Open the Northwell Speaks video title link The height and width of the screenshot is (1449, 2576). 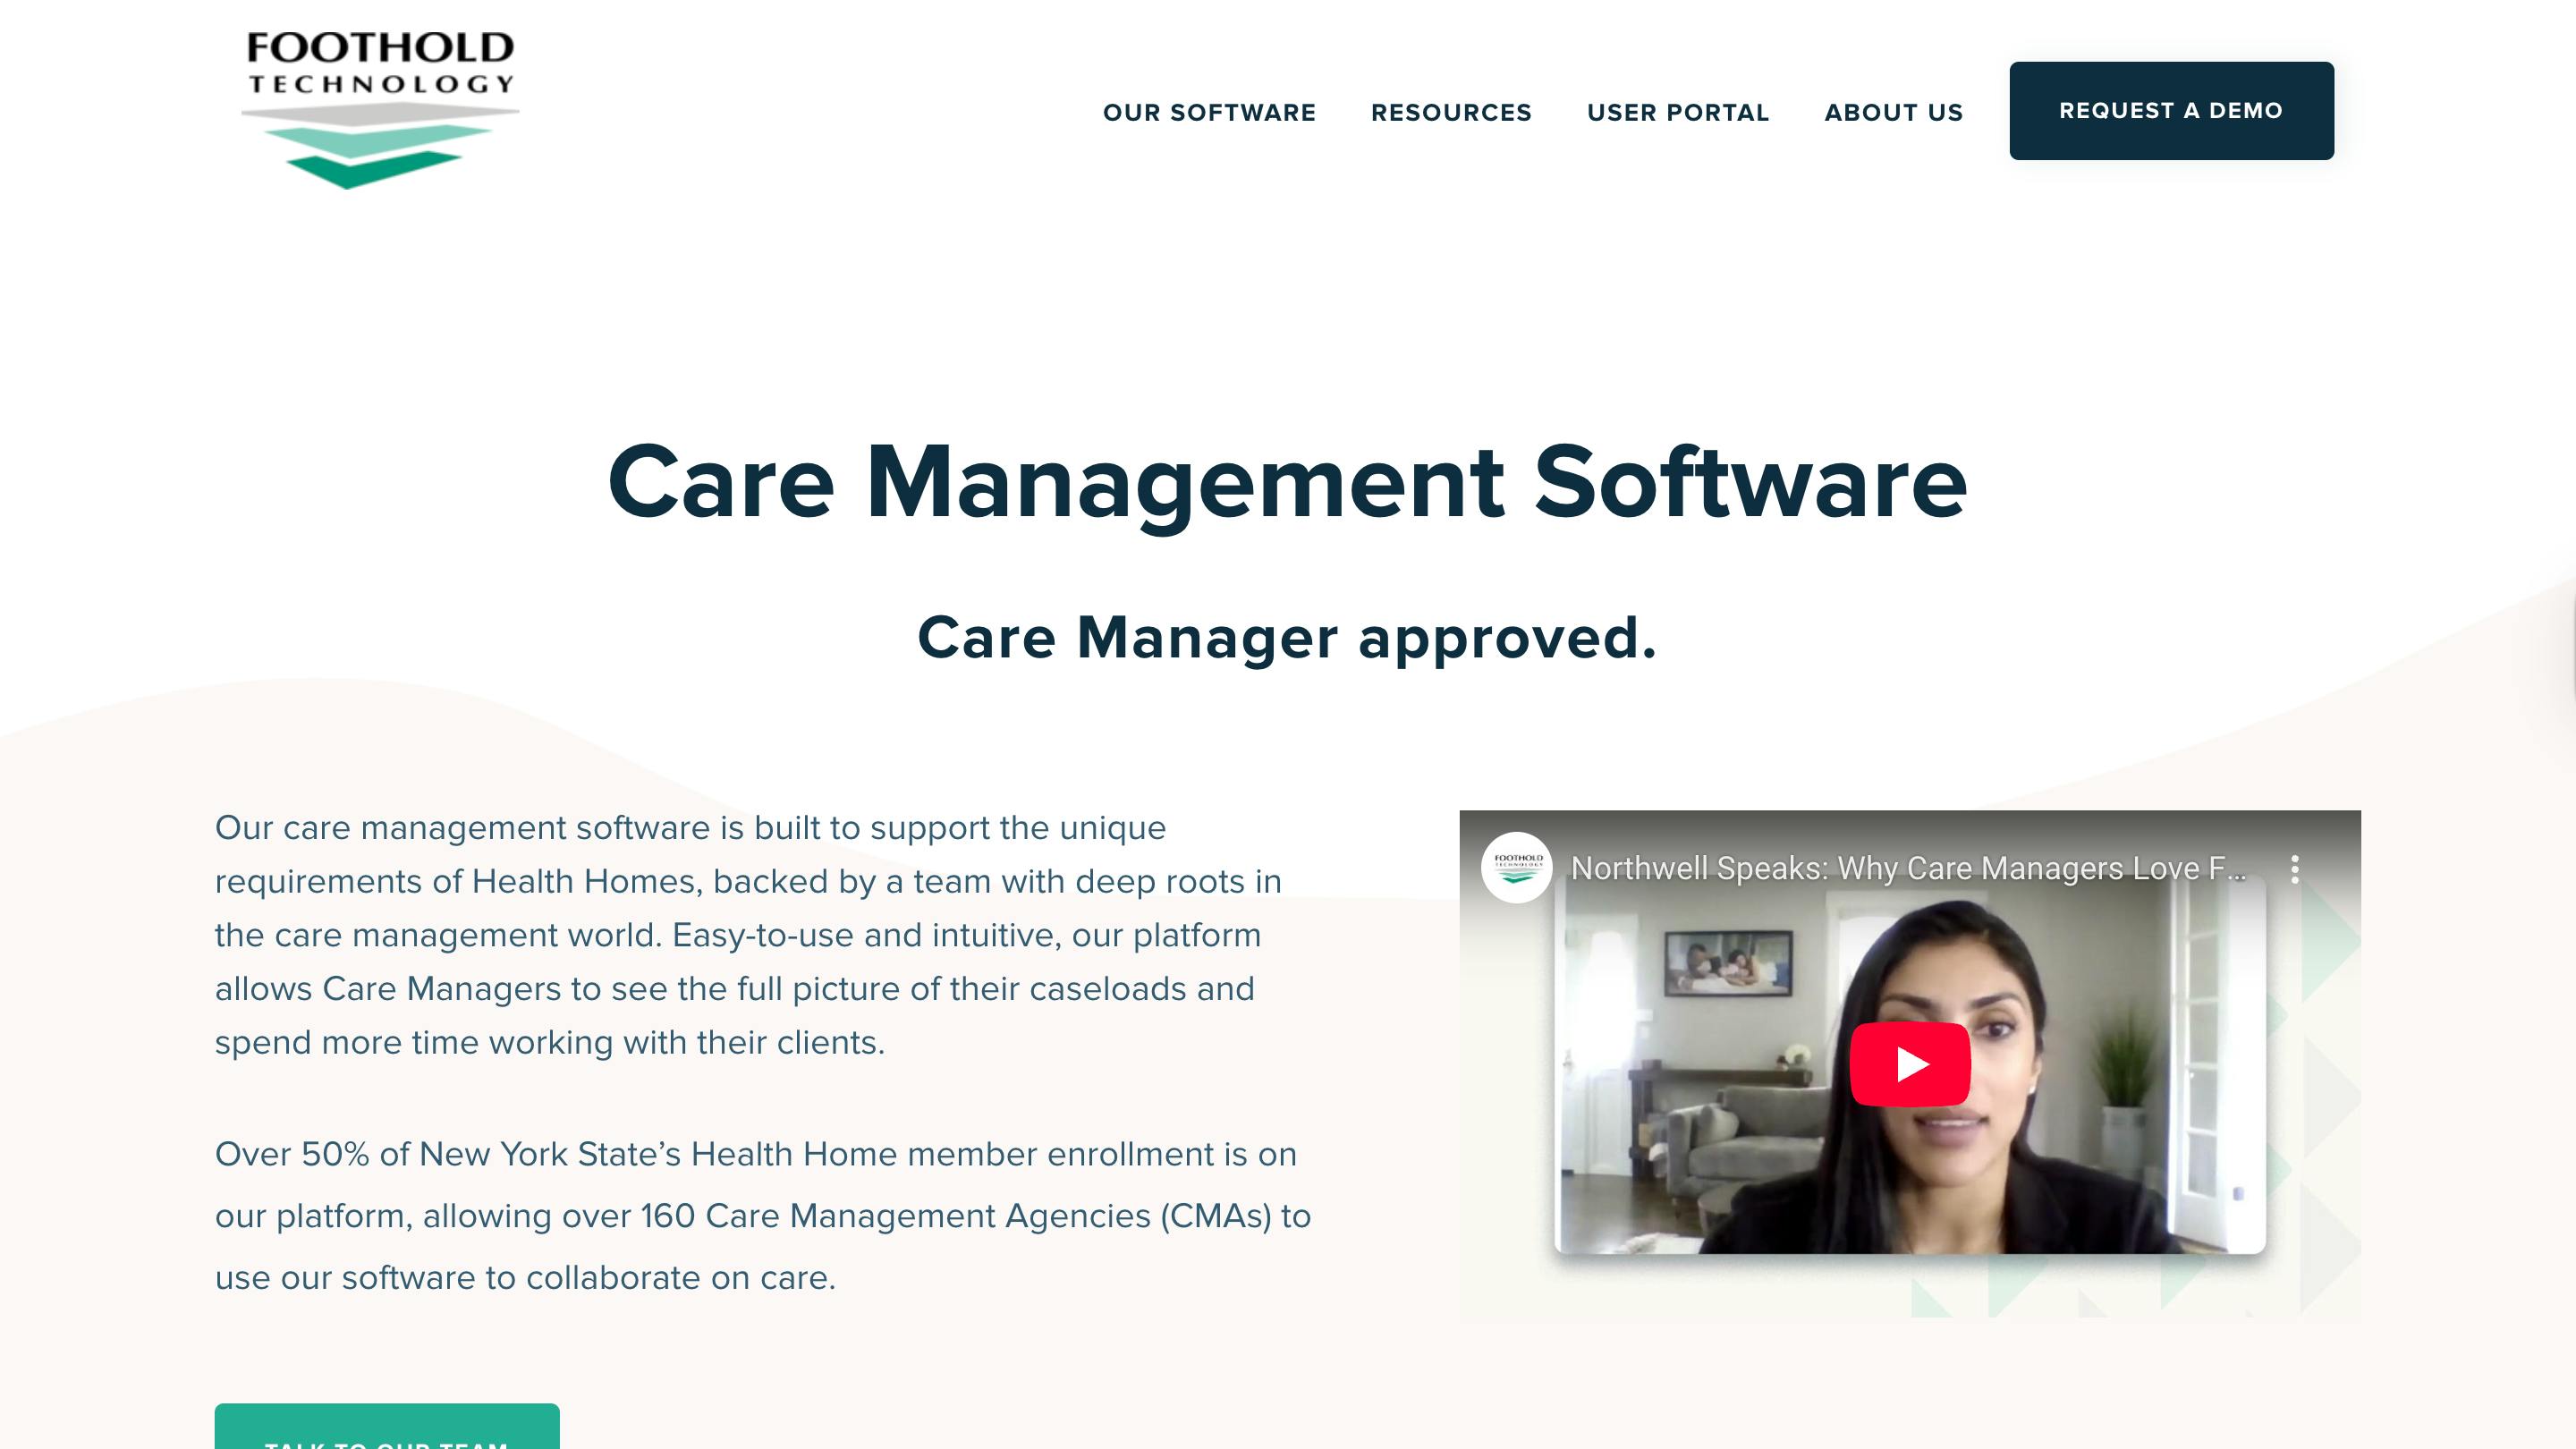click(1908, 868)
